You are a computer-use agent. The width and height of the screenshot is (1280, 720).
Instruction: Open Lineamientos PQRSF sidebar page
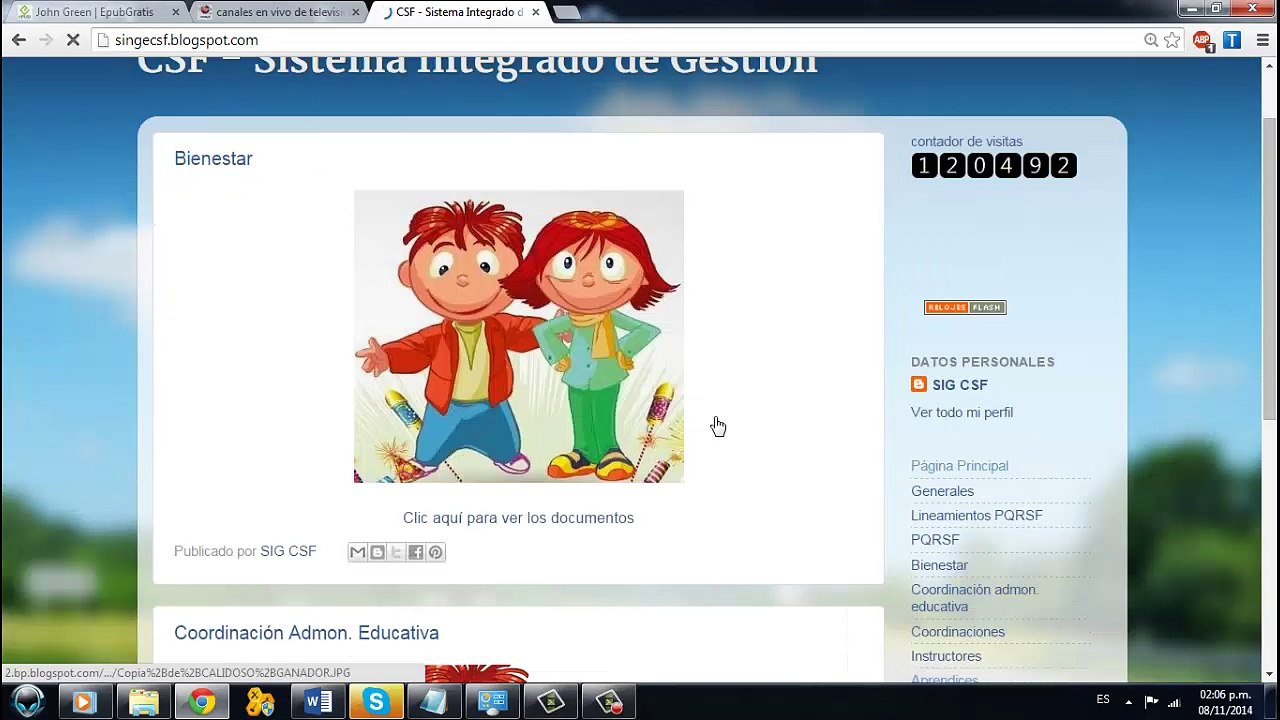tap(977, 515)
